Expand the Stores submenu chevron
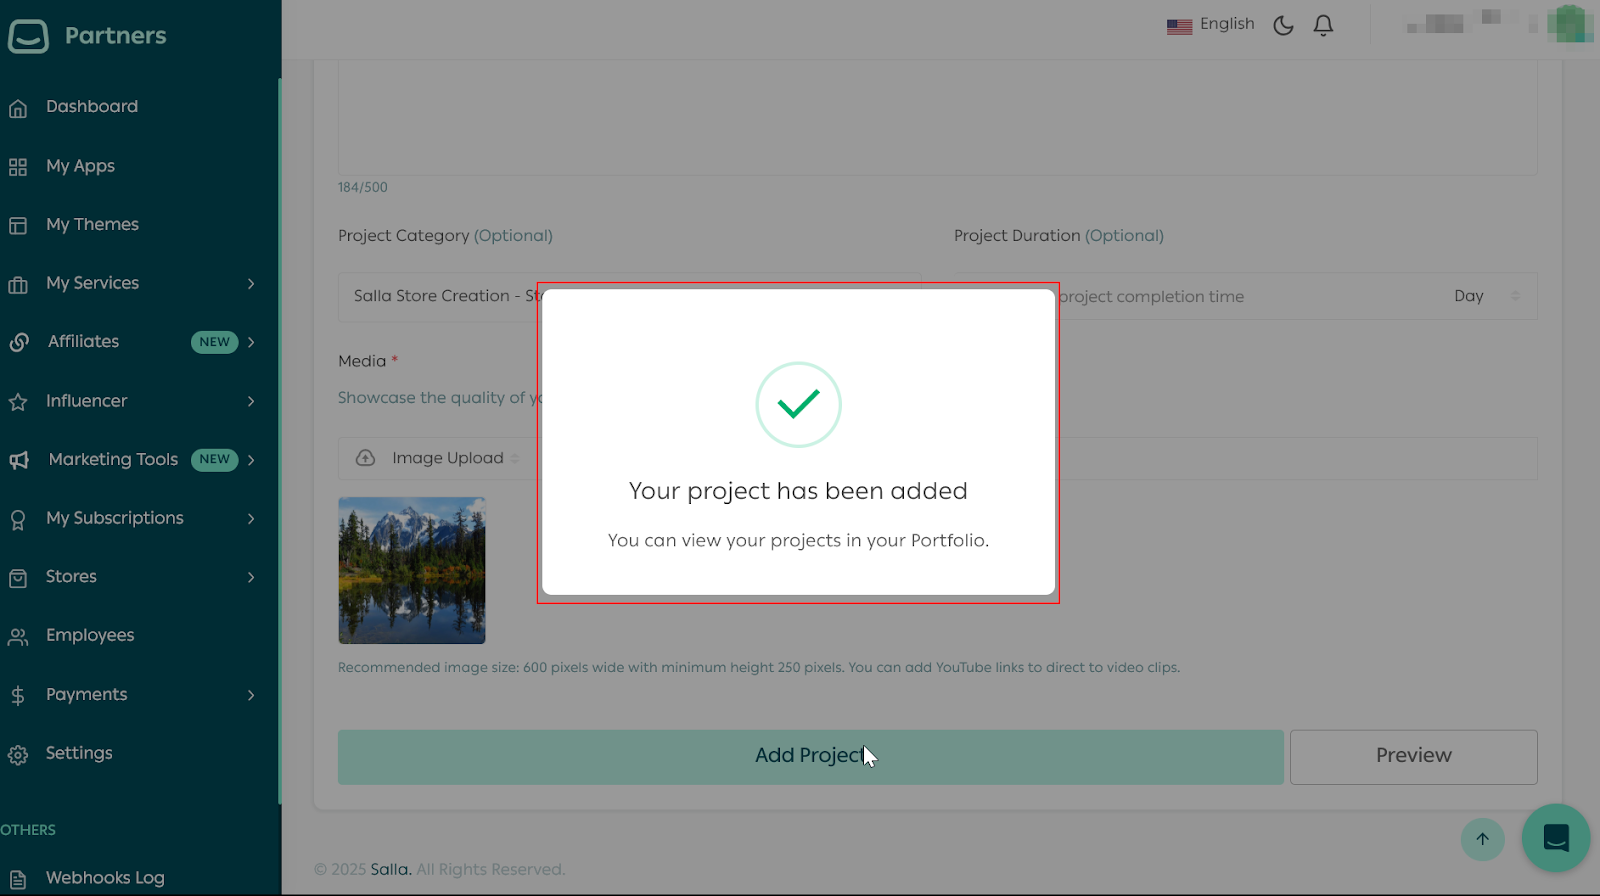 click(x=251, y=577)
